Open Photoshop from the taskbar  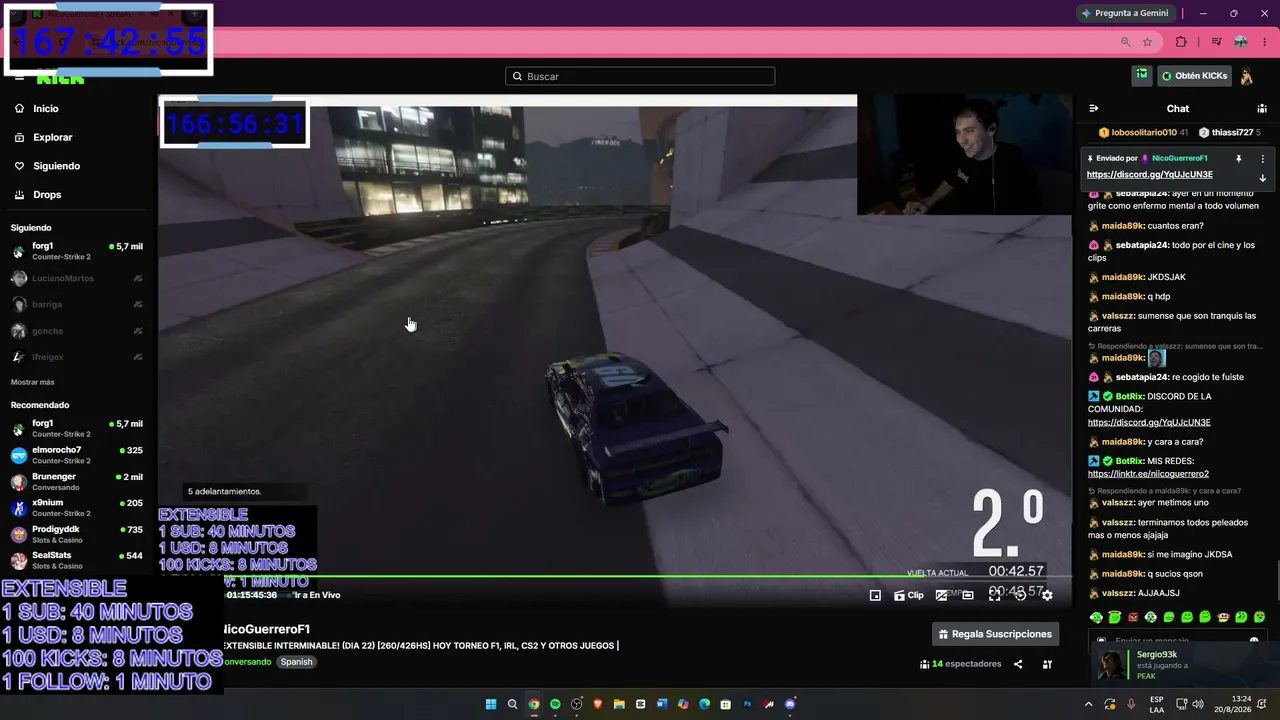point(748,704)
